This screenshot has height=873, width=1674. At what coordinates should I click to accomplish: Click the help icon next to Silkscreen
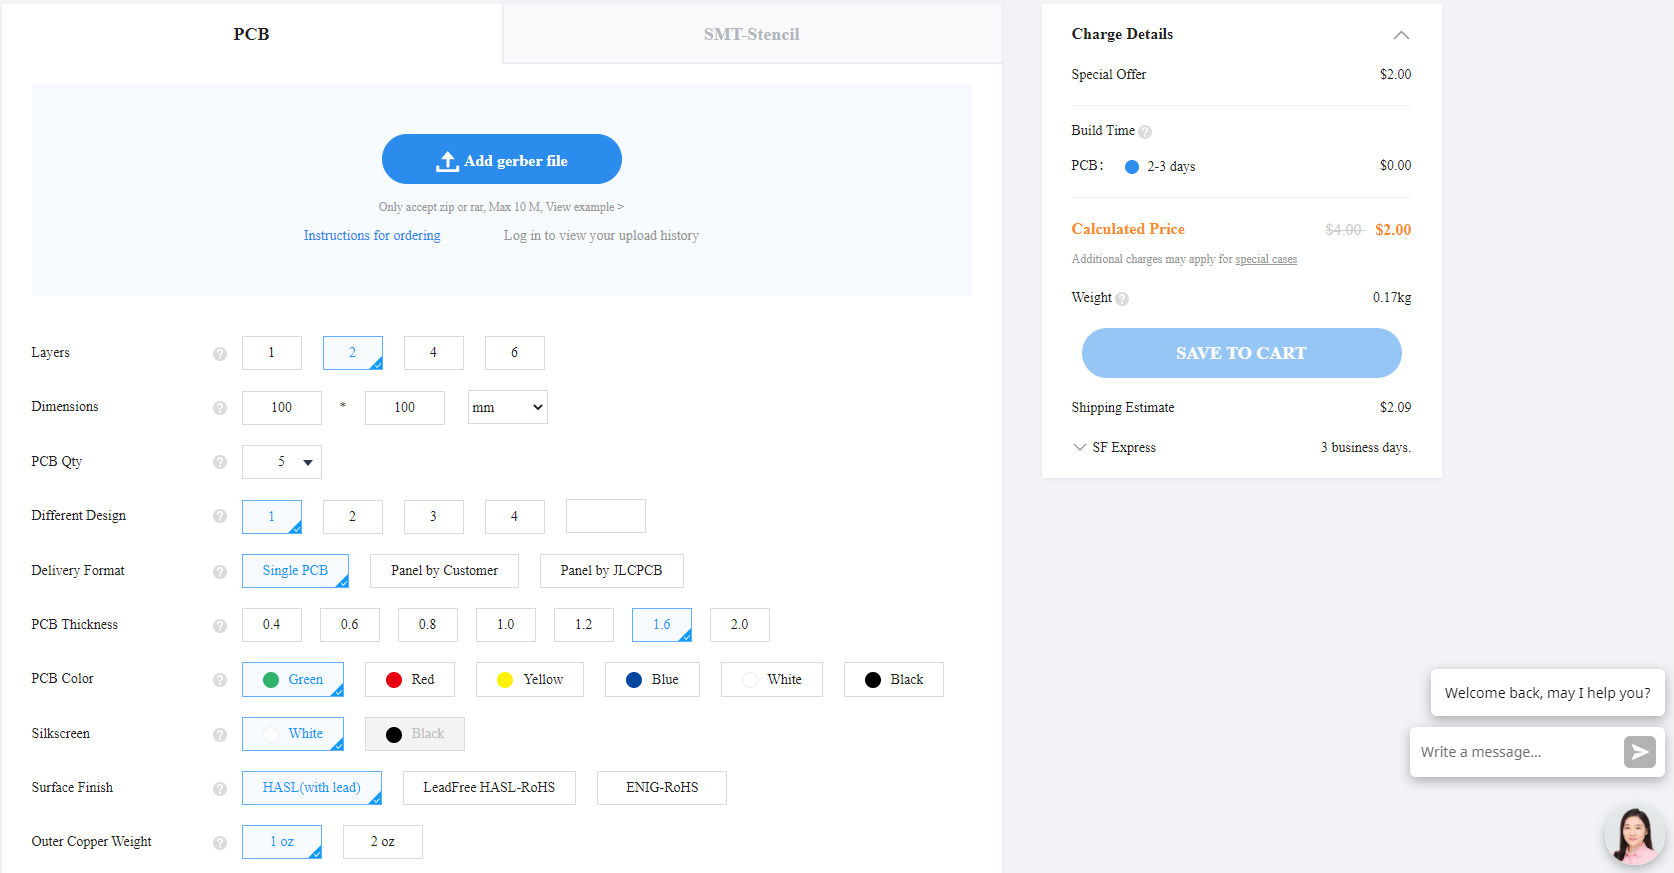tap(220, 735)
